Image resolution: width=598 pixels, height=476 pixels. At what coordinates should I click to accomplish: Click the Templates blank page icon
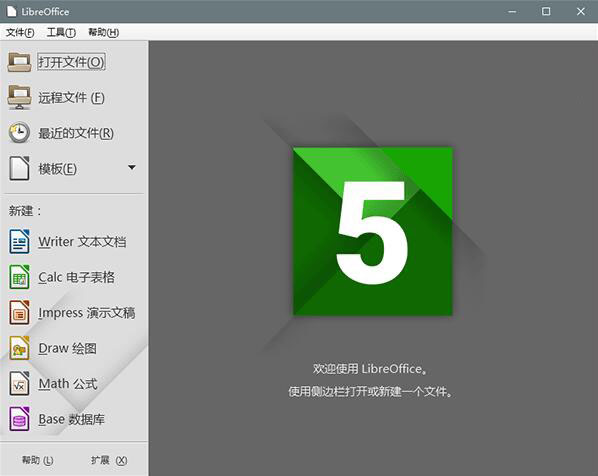point(19,168)
